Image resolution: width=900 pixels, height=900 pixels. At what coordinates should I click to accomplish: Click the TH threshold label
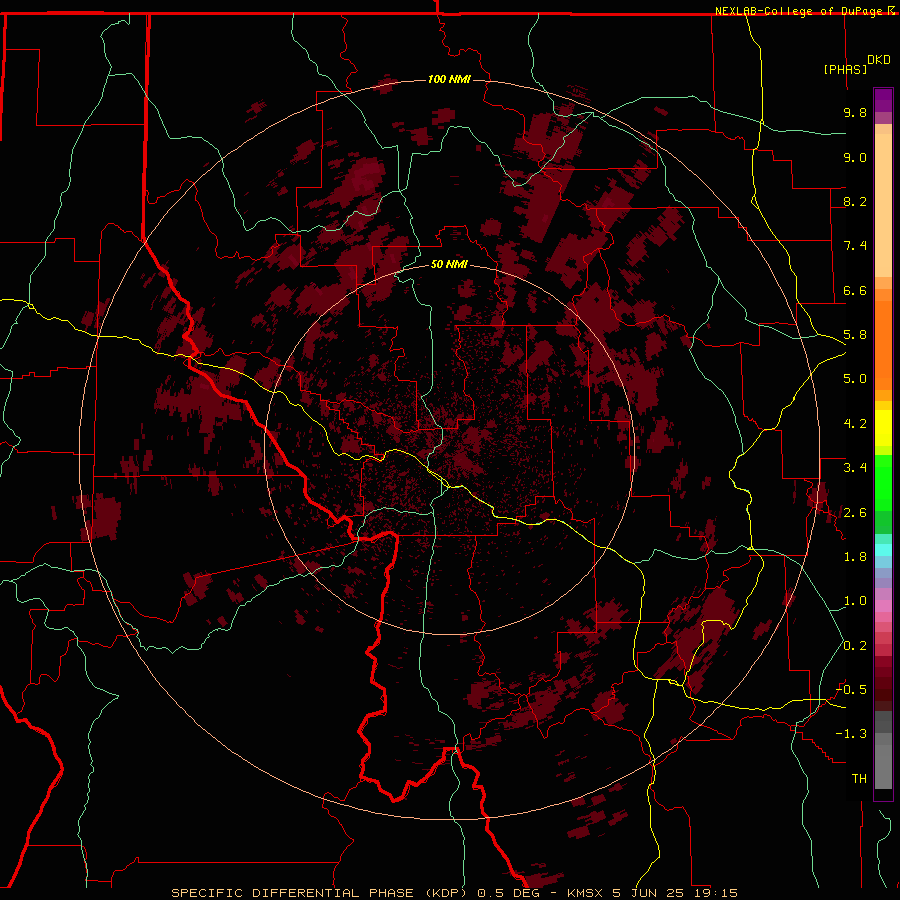coord(859,779)
